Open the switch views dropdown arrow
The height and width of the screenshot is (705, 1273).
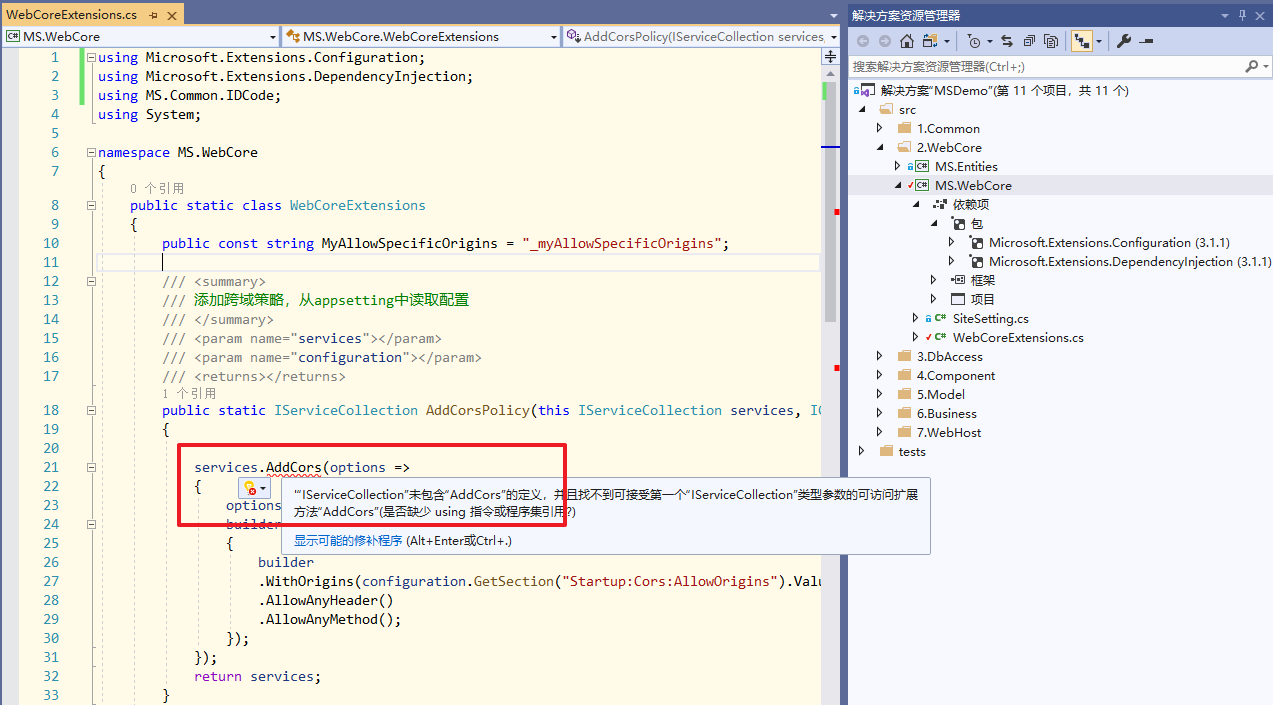945,41
